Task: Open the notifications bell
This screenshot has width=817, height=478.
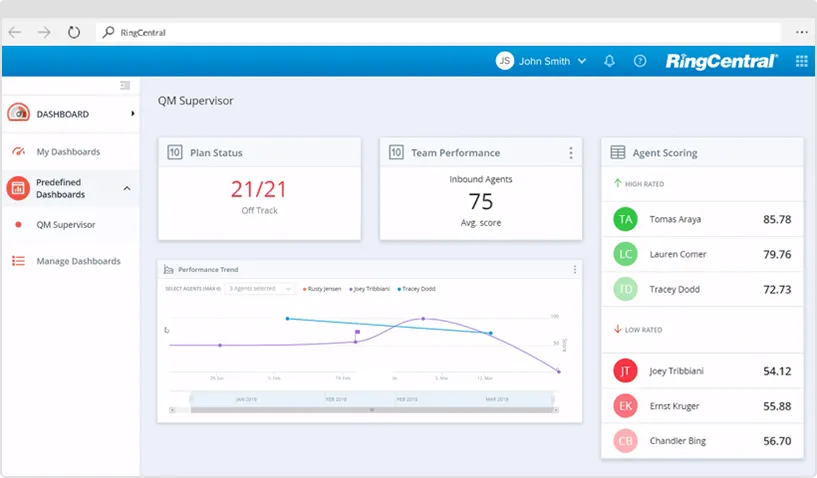Action: pyautogui.click(x=609, y=61)
